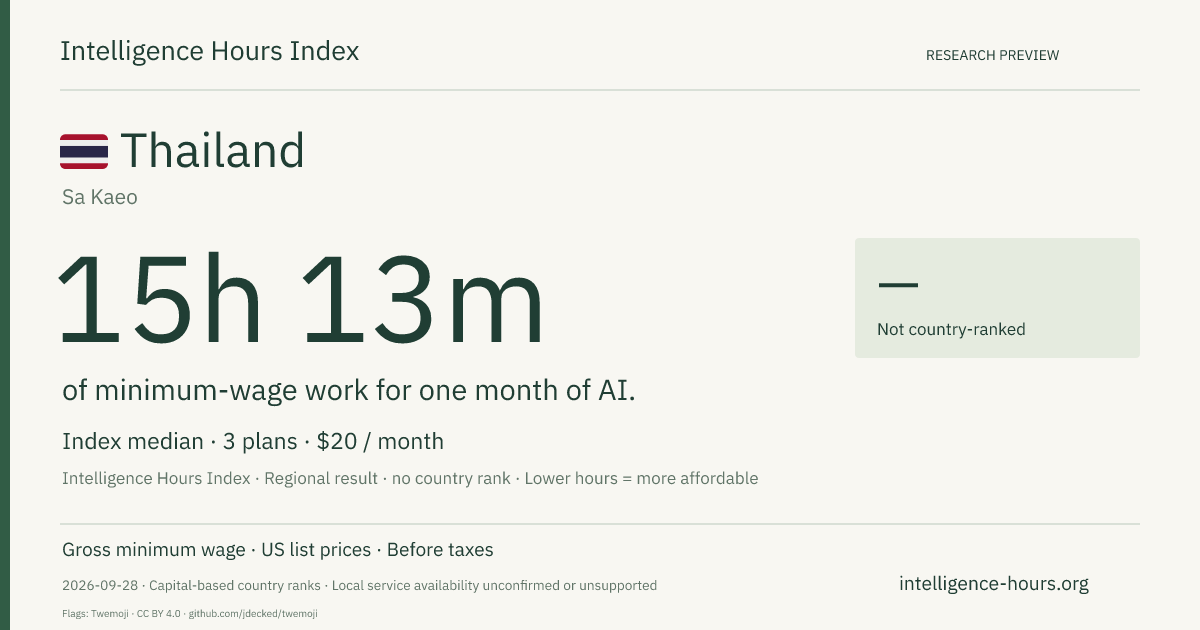Click the github.com/jdecked/twemoji link
This screenshot has height=630, width=1200.
pyautogui.click(x=253, y=613)
